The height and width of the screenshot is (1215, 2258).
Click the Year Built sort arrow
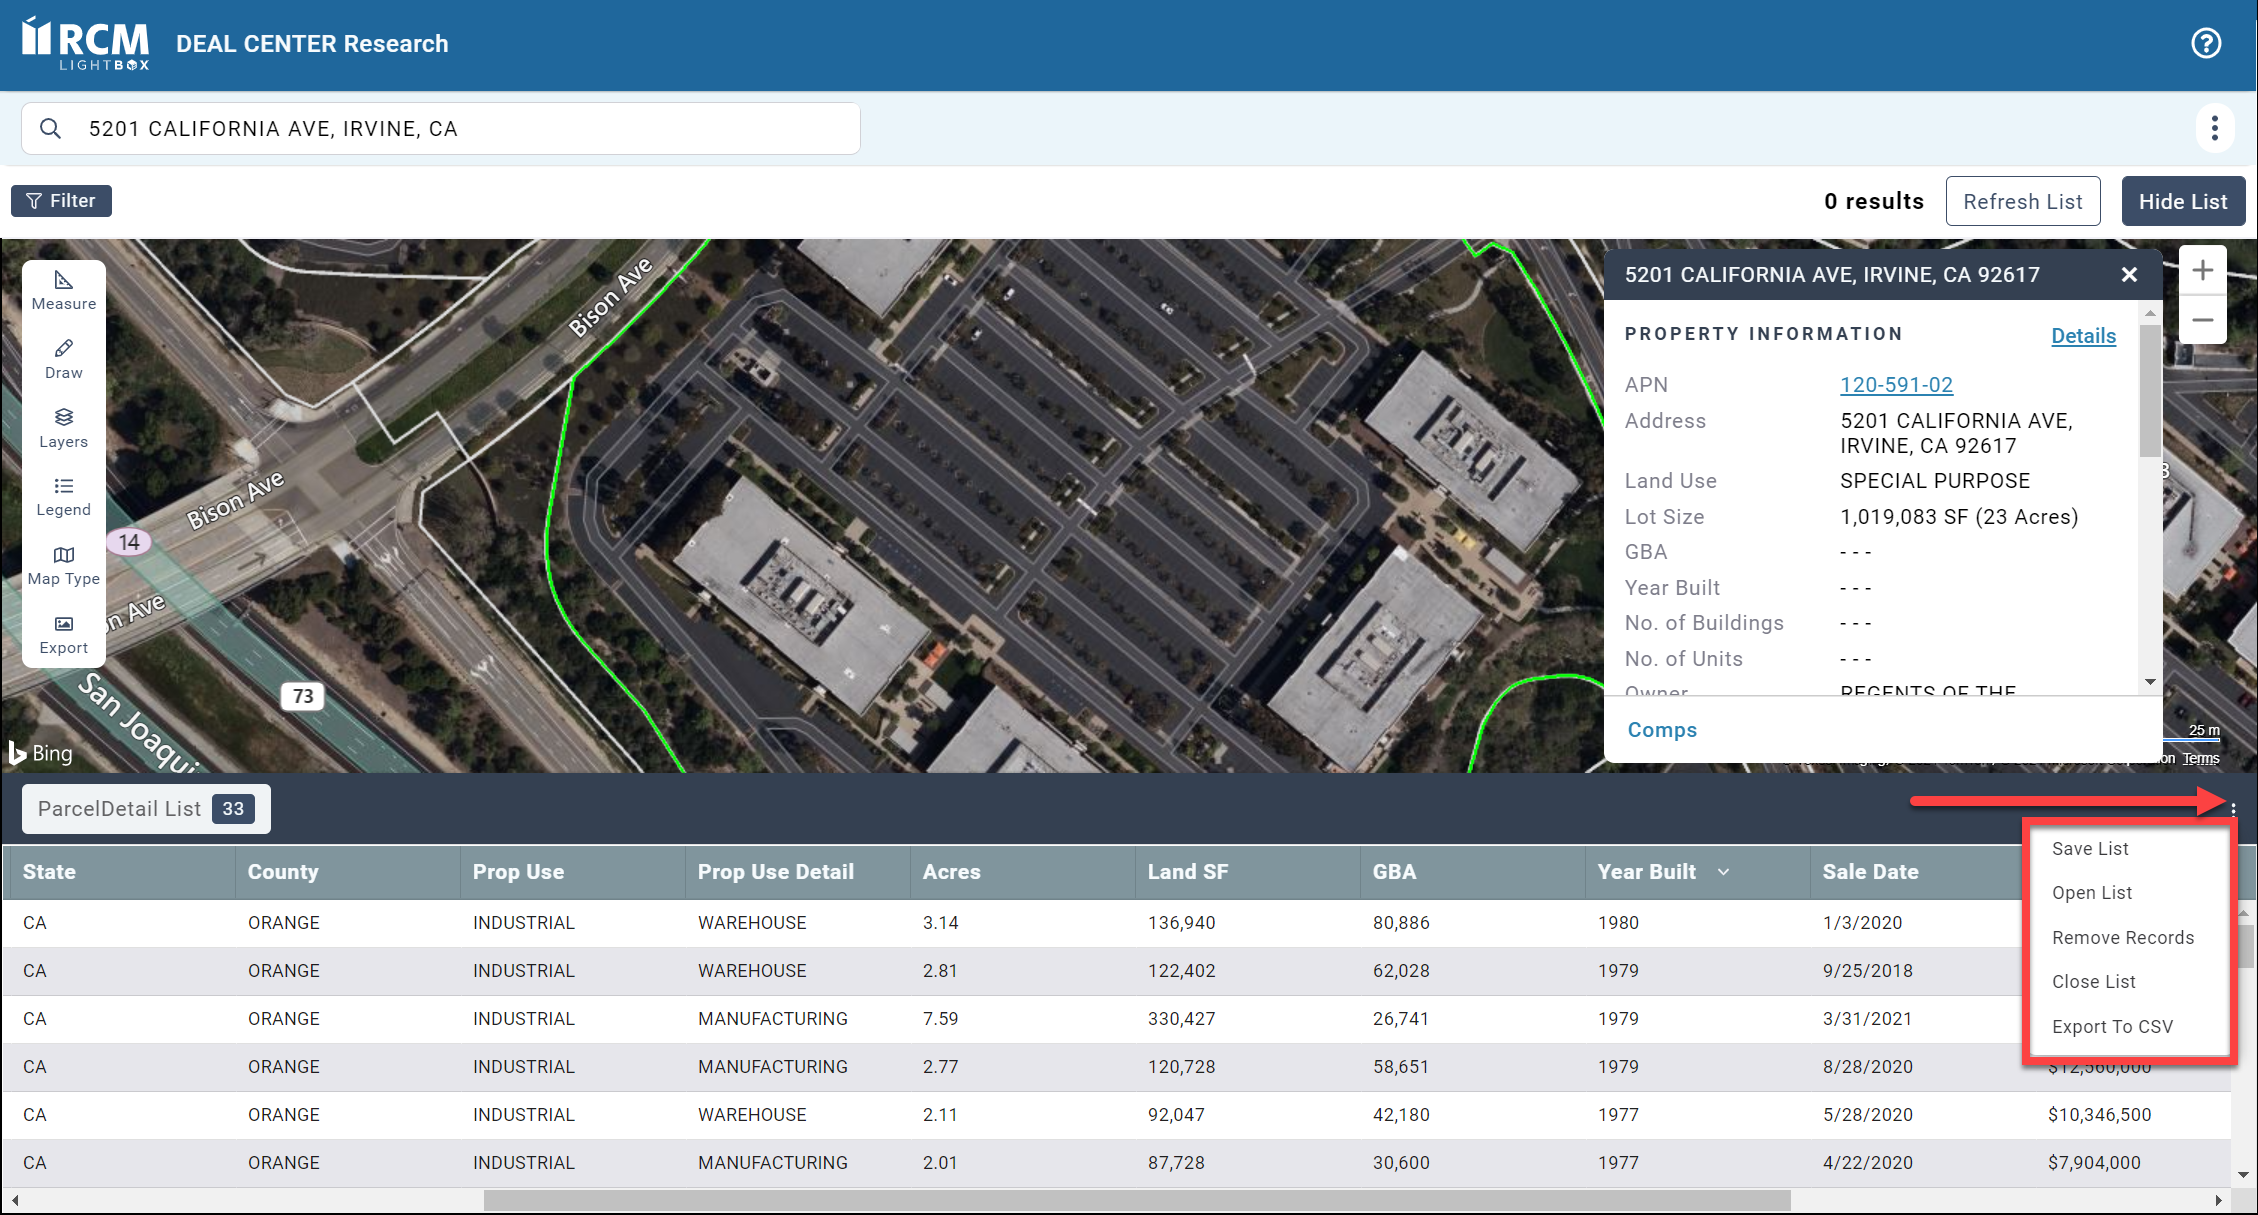1723,872
